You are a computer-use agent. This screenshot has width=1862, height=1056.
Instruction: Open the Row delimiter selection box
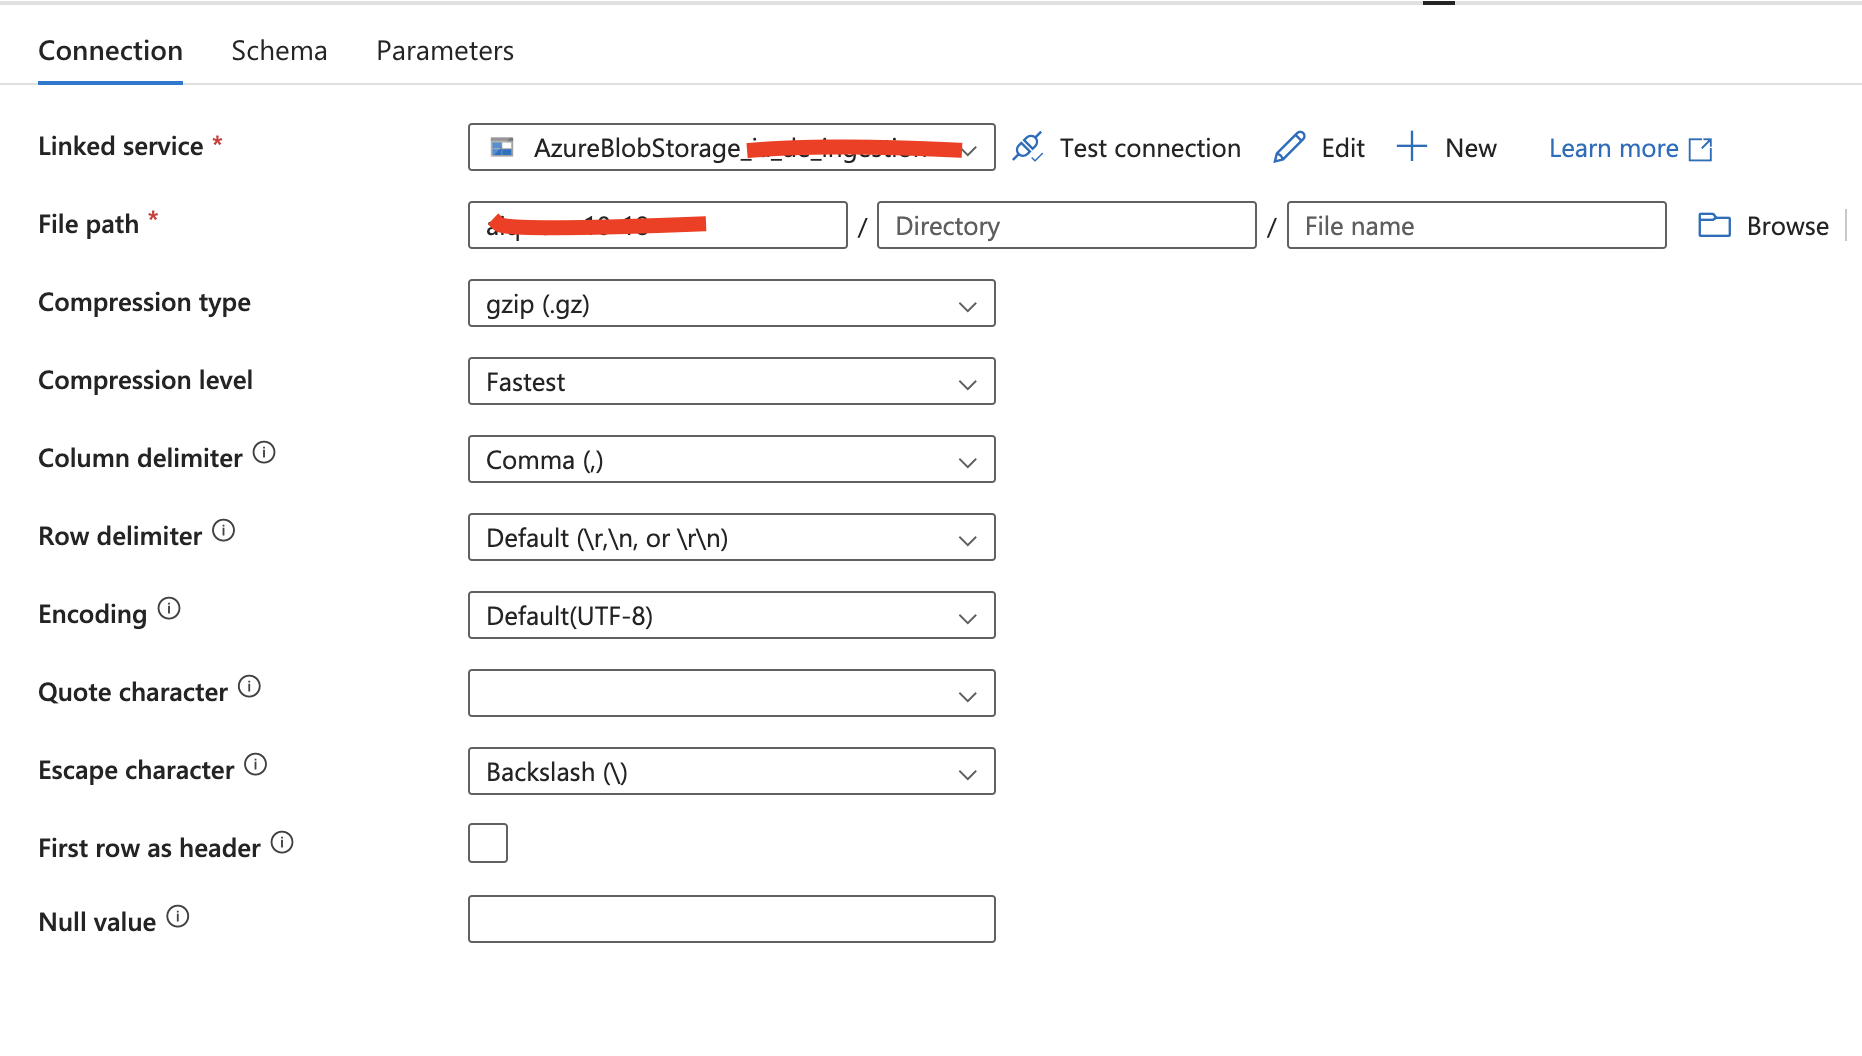pyautogui.click(x=731, y=537)
